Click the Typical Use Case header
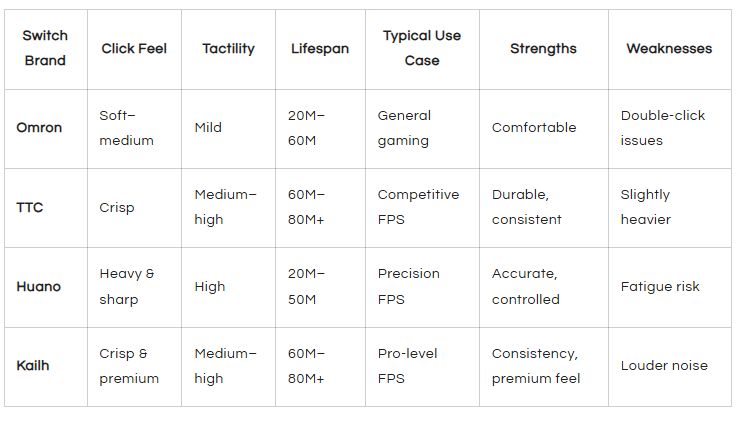 [x=422, y=49]
